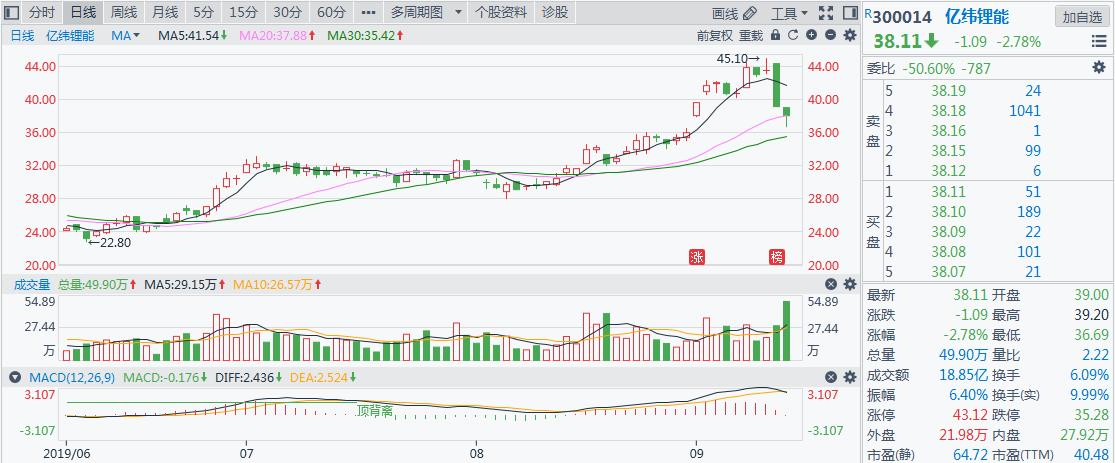
Task: Click the 顶背离 divergence label in MACD
Action: pyautogui.click(x=375, y=410)
